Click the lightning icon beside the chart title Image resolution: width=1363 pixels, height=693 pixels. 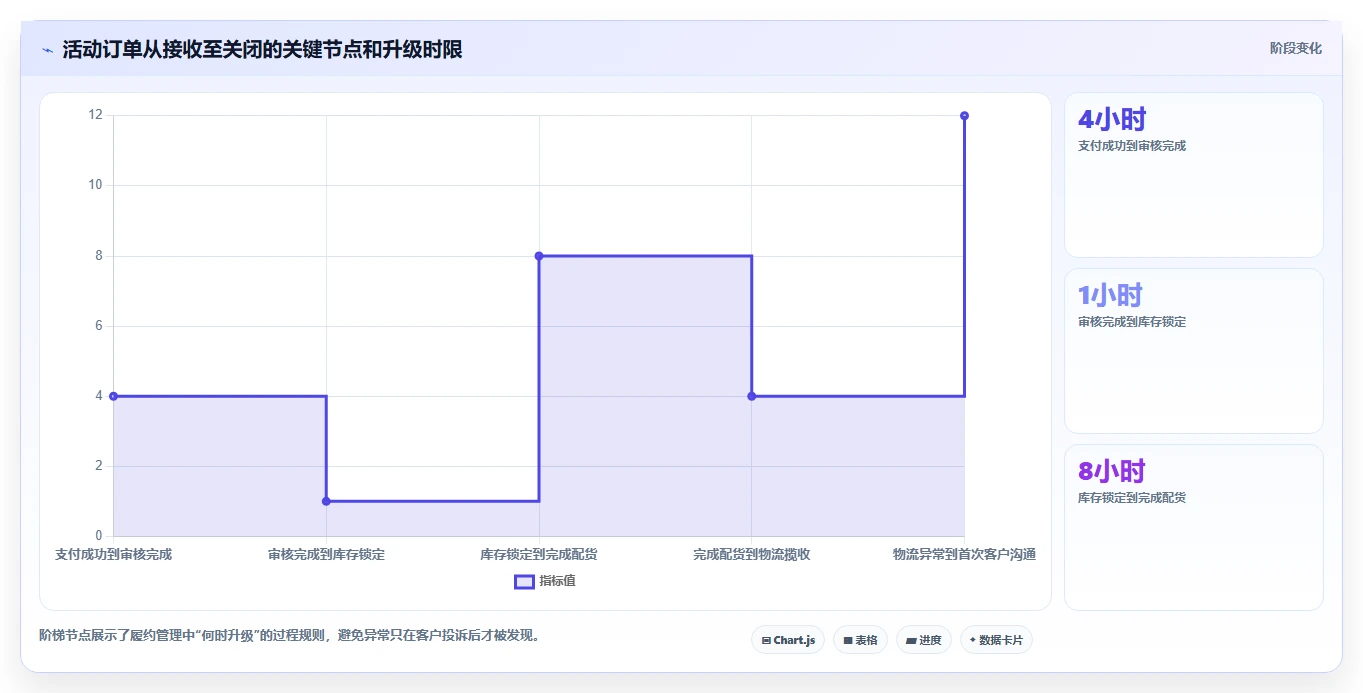click(47, 49)
